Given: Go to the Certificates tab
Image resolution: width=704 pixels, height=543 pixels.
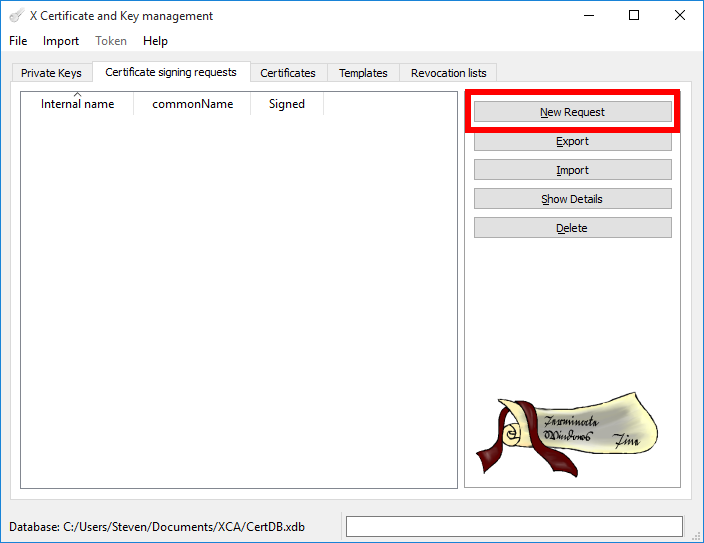Looking at the screenshot, I should click(x=288, y=73).
